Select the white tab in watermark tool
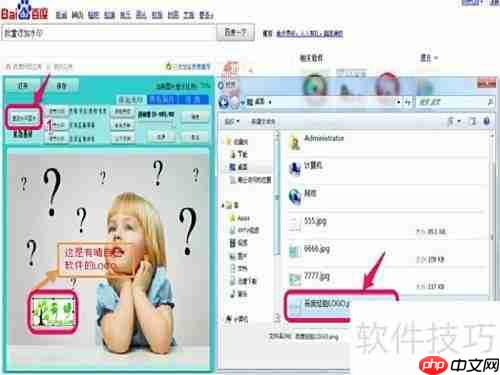The image size is (500, 375). 131,99
